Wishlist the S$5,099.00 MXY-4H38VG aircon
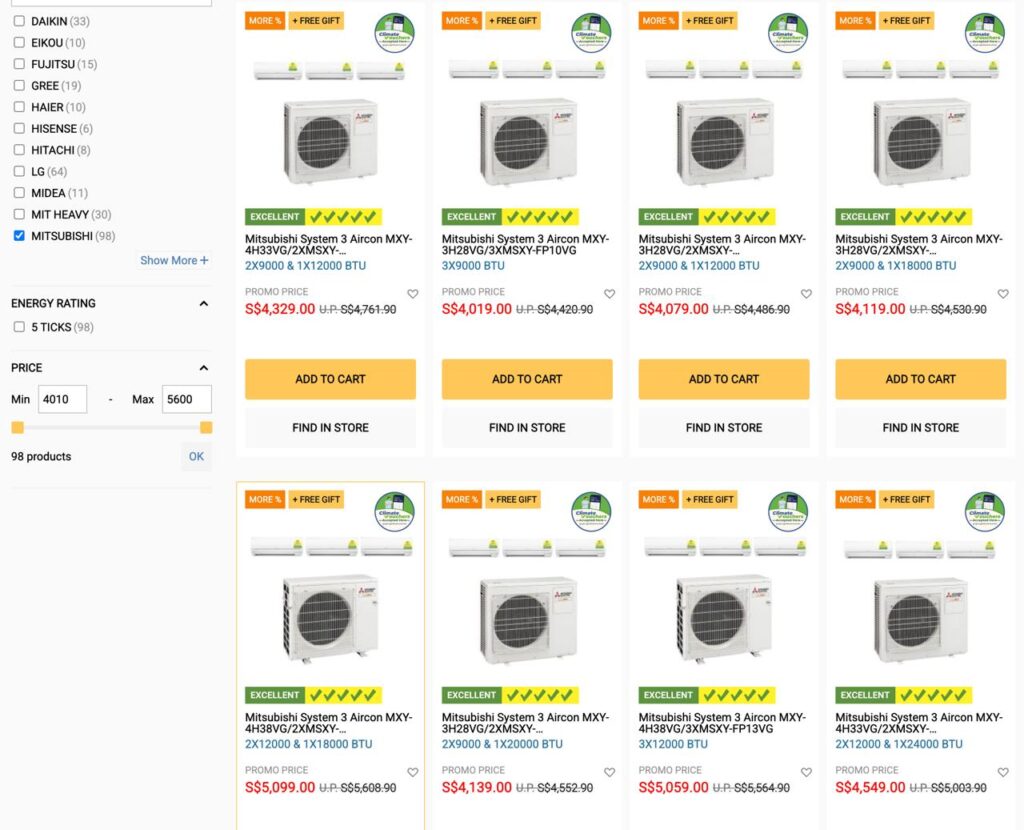Screen dimensions: 1024x830 413,773
